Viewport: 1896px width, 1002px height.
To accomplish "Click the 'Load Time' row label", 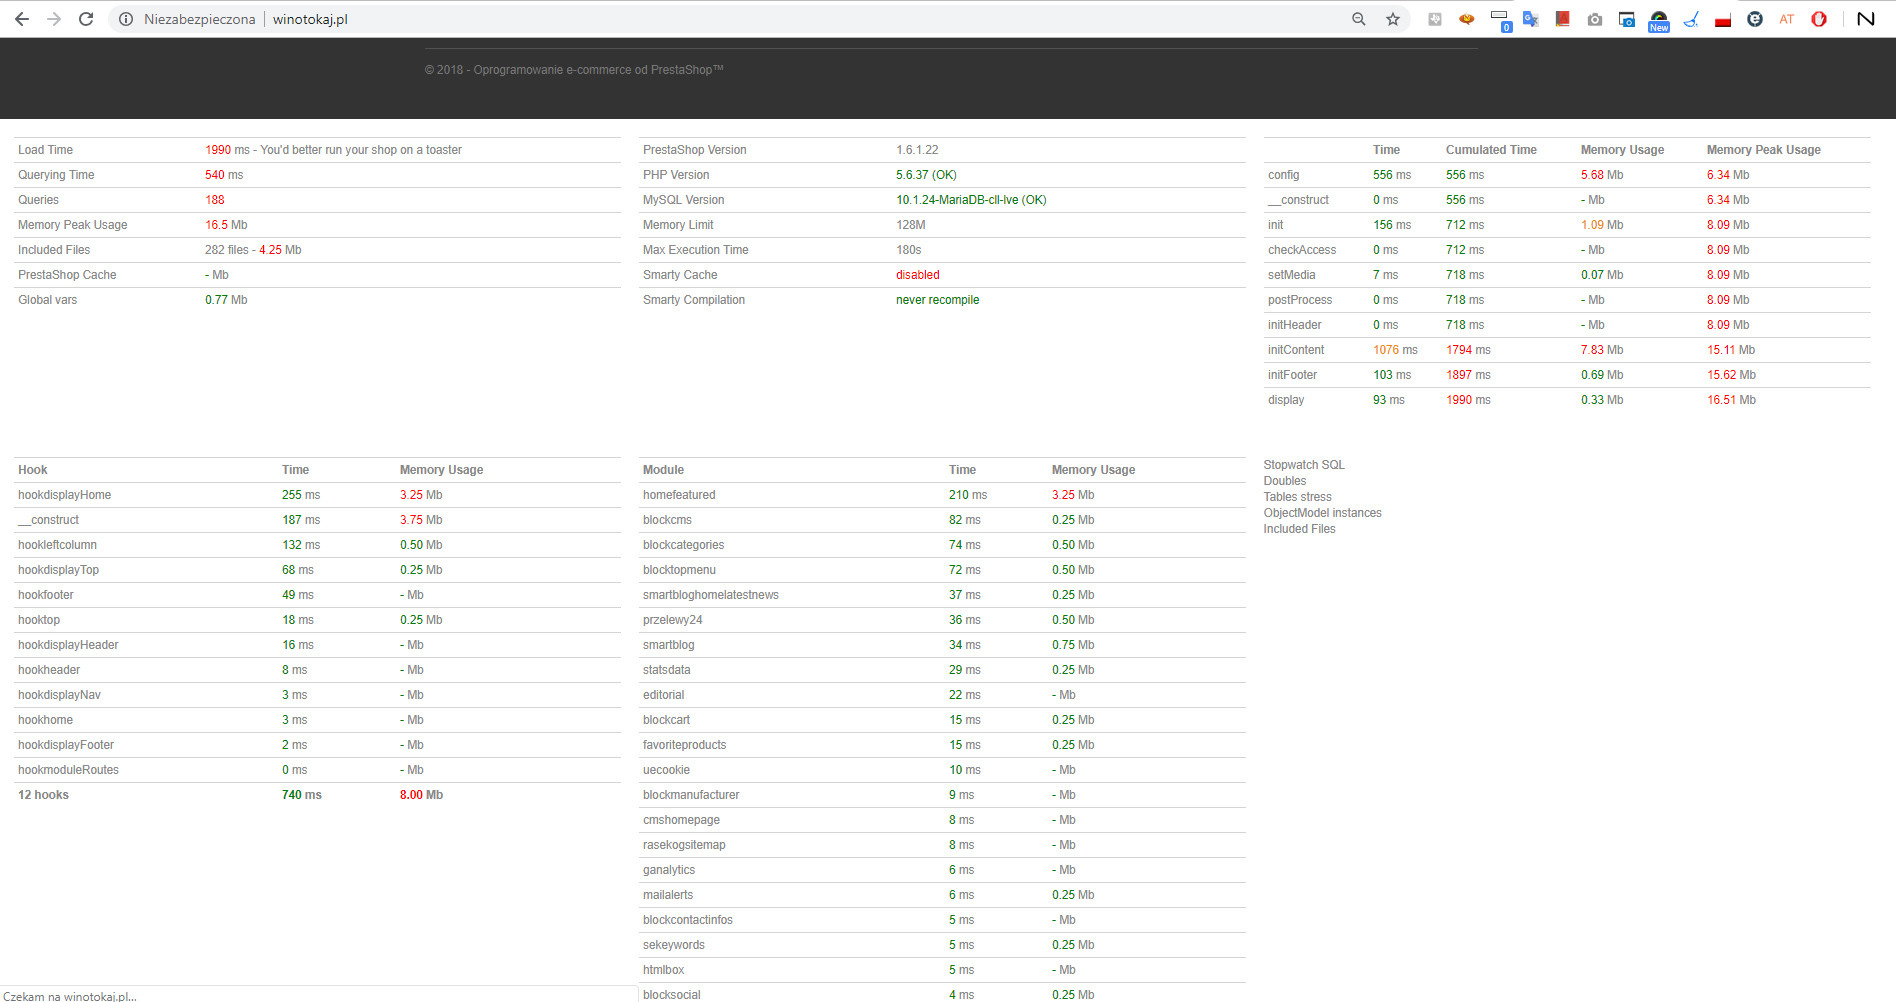I will click(45, 150).
